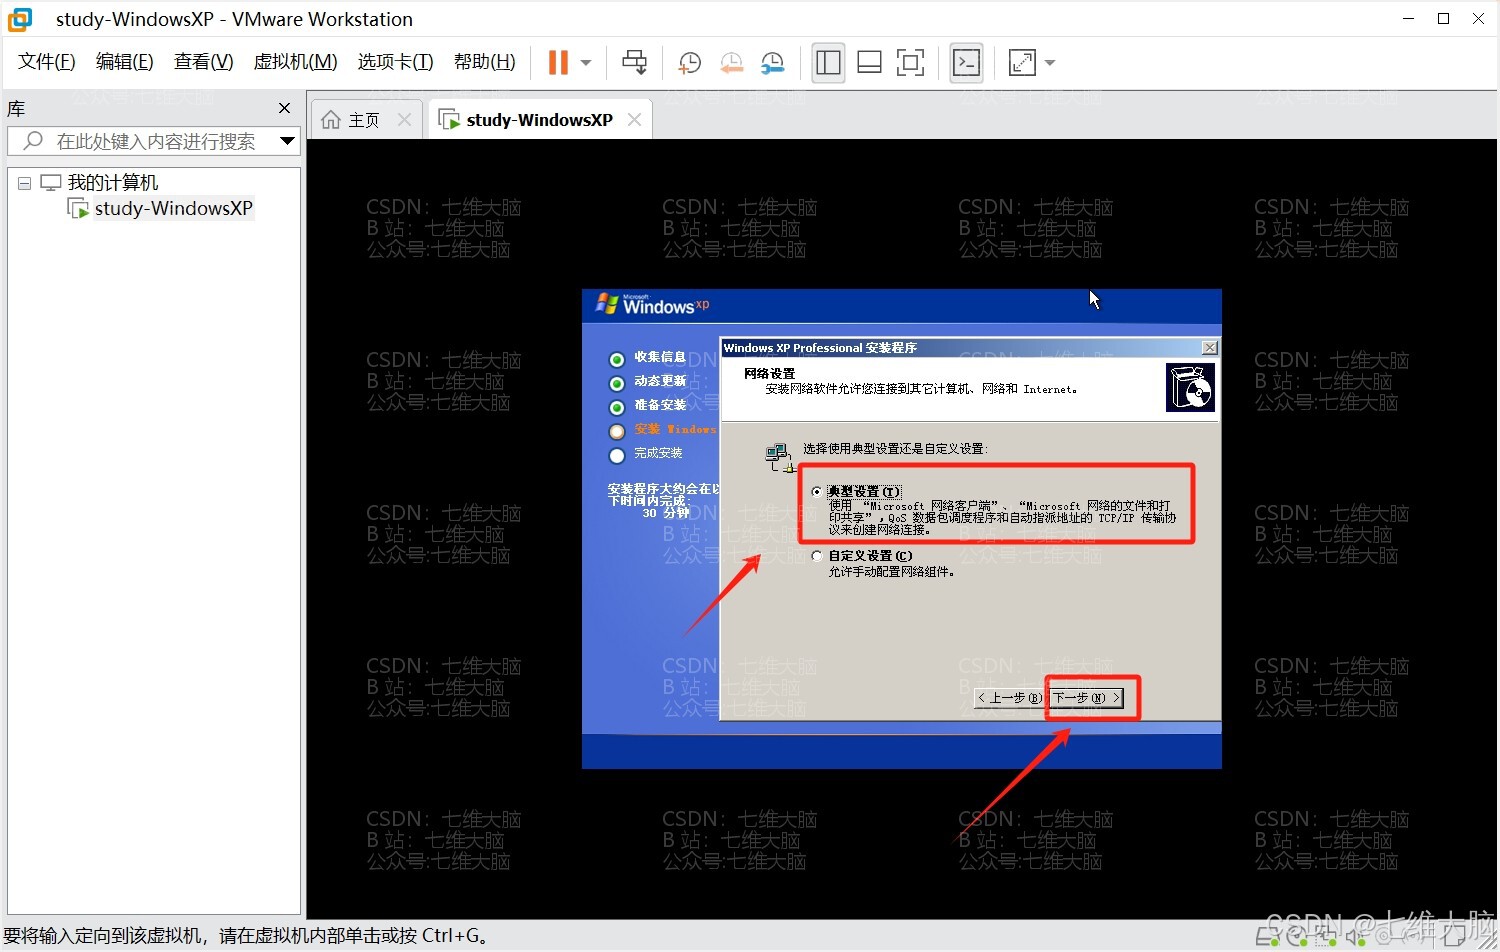Open the console view terminal icon
This screenshot has width=1500, height=952.
coord(966,62)
